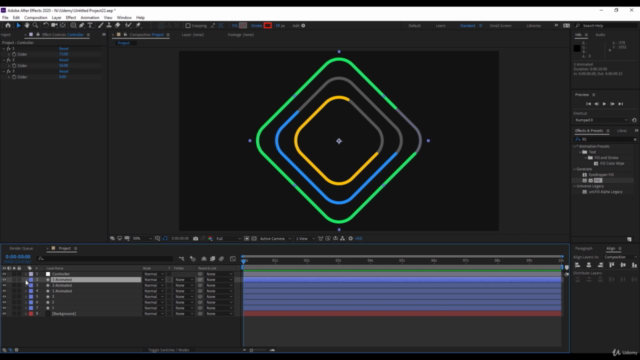Screen dimensions: 640x360
Task: Toggle the stopwatch for fx 2 Slider
Action: click(14, 65)
